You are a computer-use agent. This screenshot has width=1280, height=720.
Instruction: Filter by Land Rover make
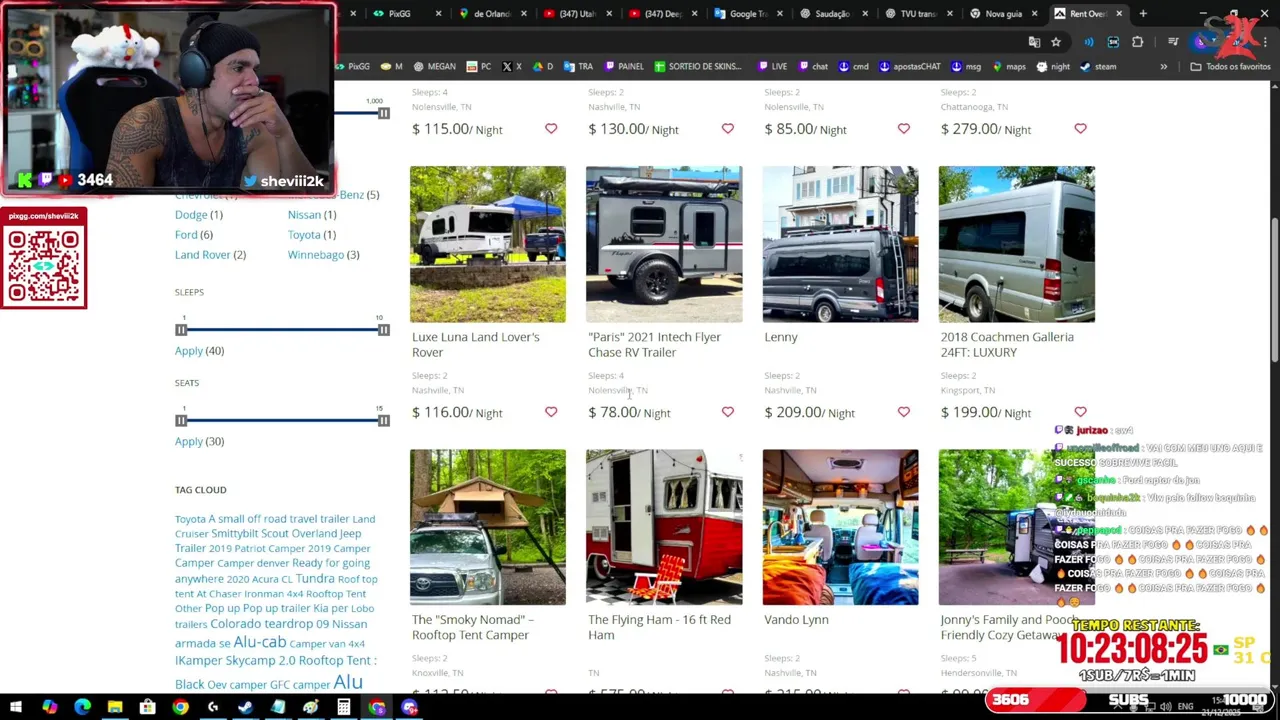203,254
